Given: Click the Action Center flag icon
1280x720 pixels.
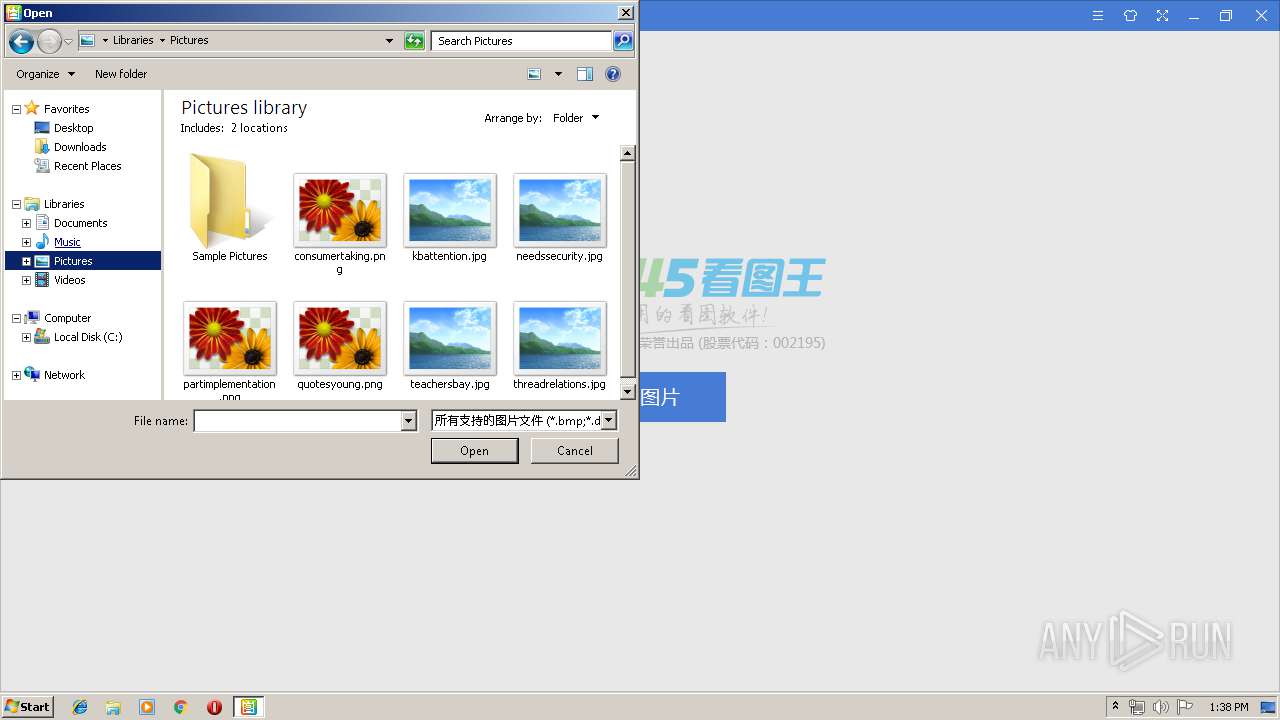Looking at the screenshot, I should (x=1184, y=707).
